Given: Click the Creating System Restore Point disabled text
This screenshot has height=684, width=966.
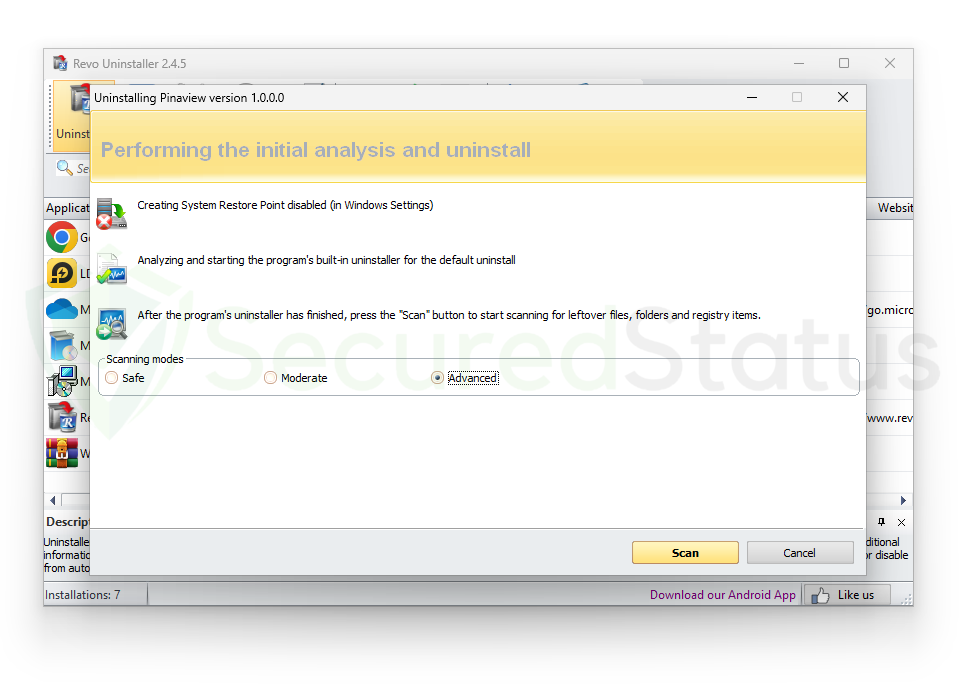Looking at the screenshot, I should click(285, 205).
